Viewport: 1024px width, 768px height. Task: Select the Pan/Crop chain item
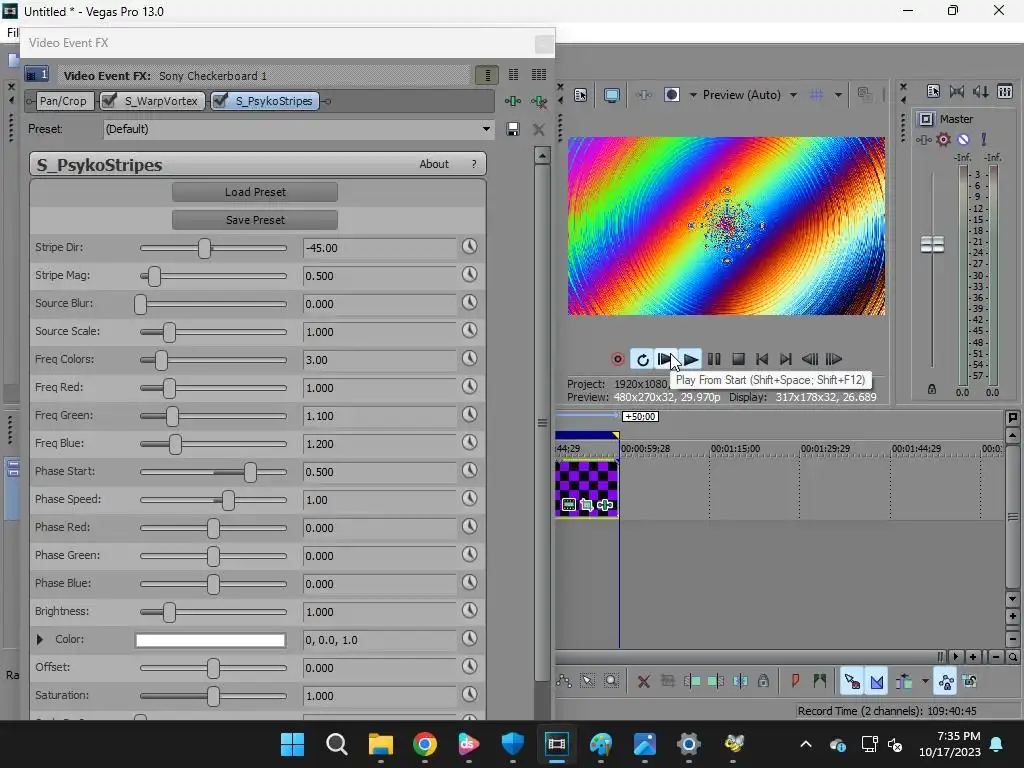point(63,101)
